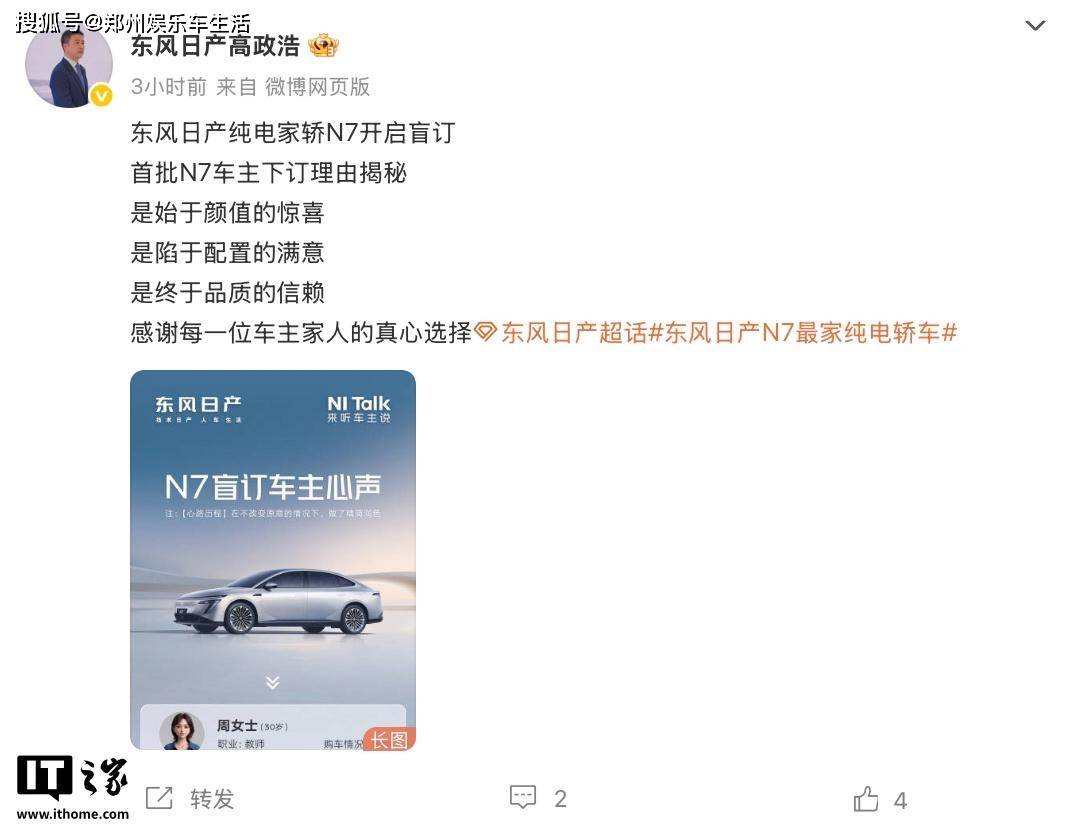
Task: Open hashtag 东风日产N7最家纯电轿车
Action: coord(803,332)
